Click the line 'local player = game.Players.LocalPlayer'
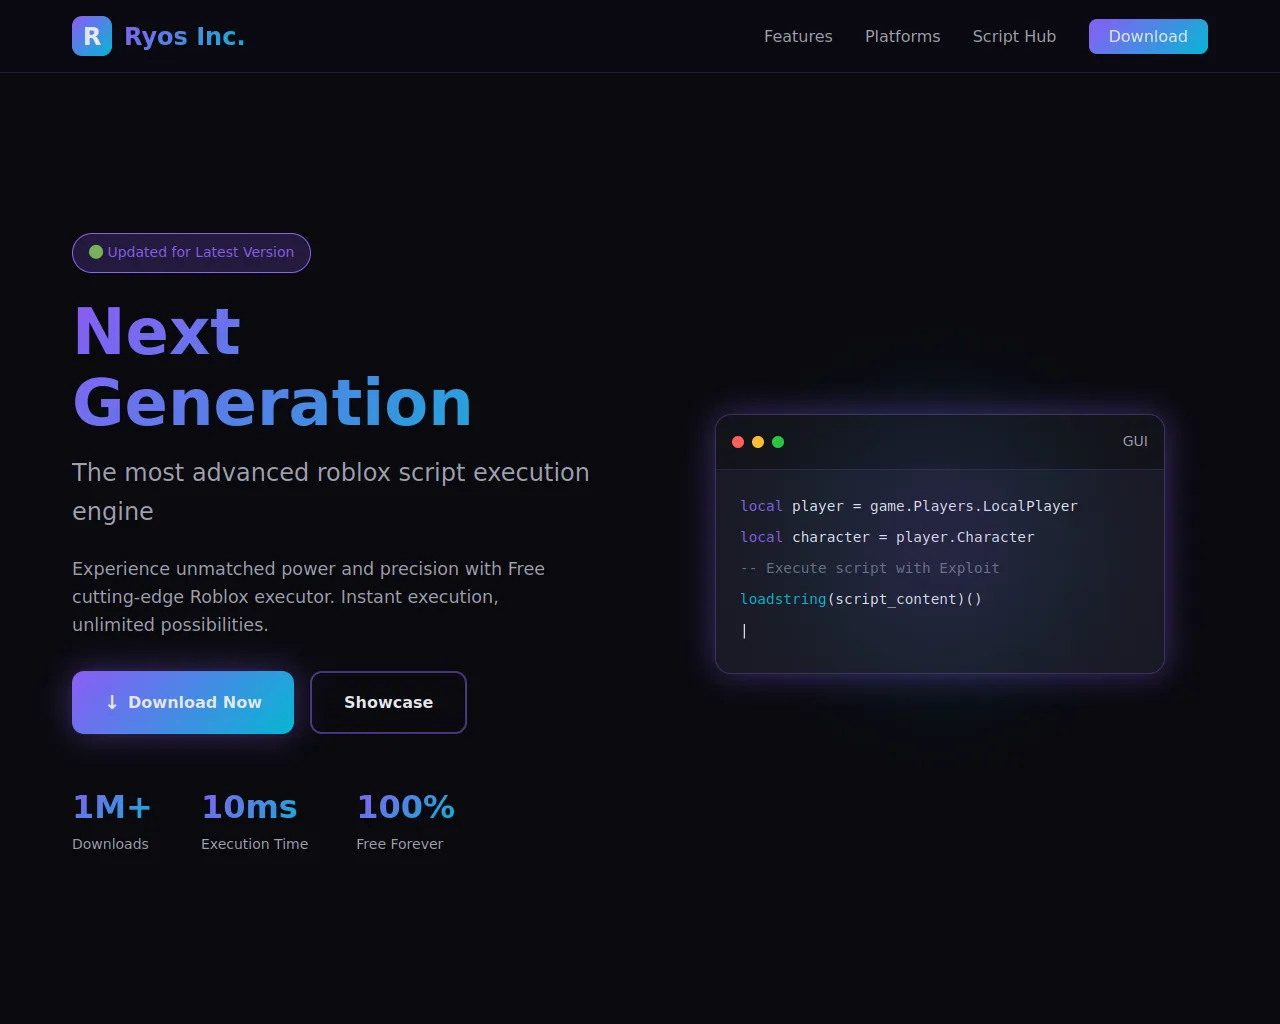 pyautogui.click(x=909, y=506)
